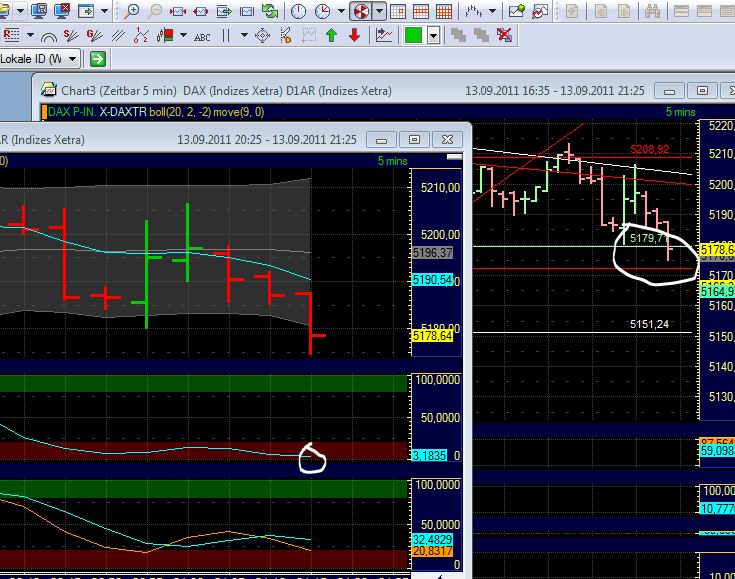Open the dropdown next to vertical lines tool
Image resolution: width=735 pixels, height=579 pixels.
pos(244,35)
